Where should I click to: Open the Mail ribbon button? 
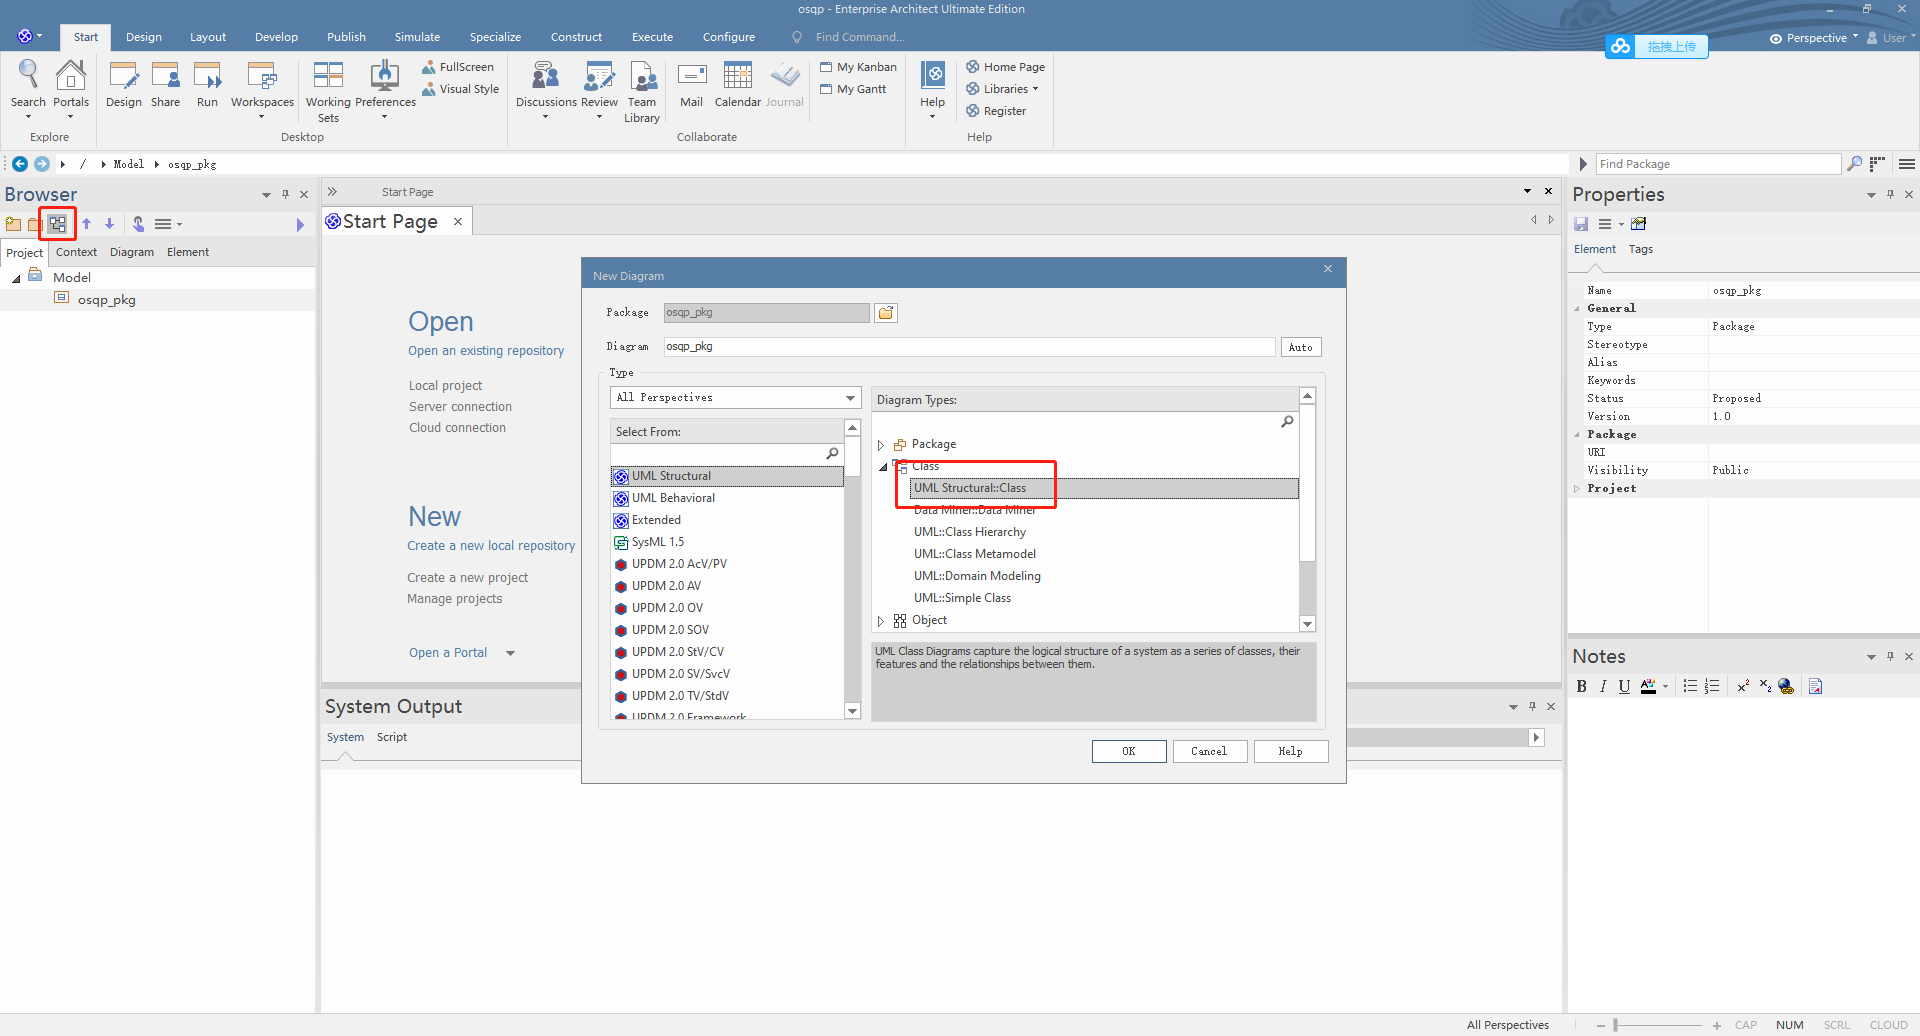(691, 85)
